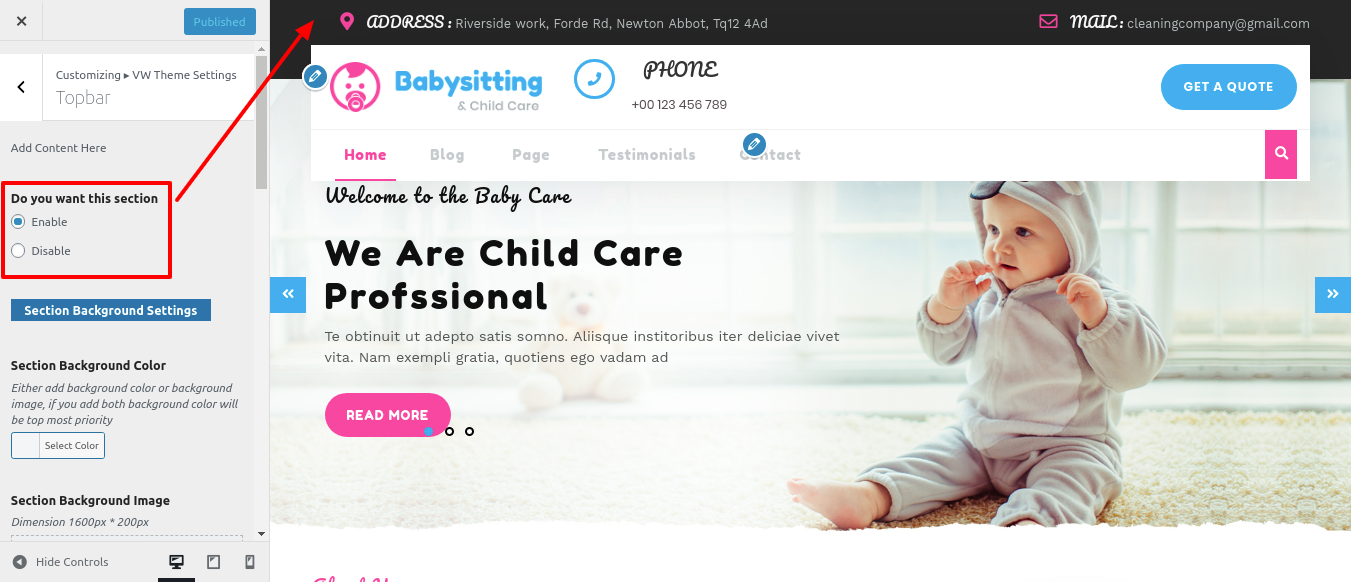Switch to mobile preview device icon
Image resolution: width=1351 pixels, height=582 pixels.
(249, 562)
